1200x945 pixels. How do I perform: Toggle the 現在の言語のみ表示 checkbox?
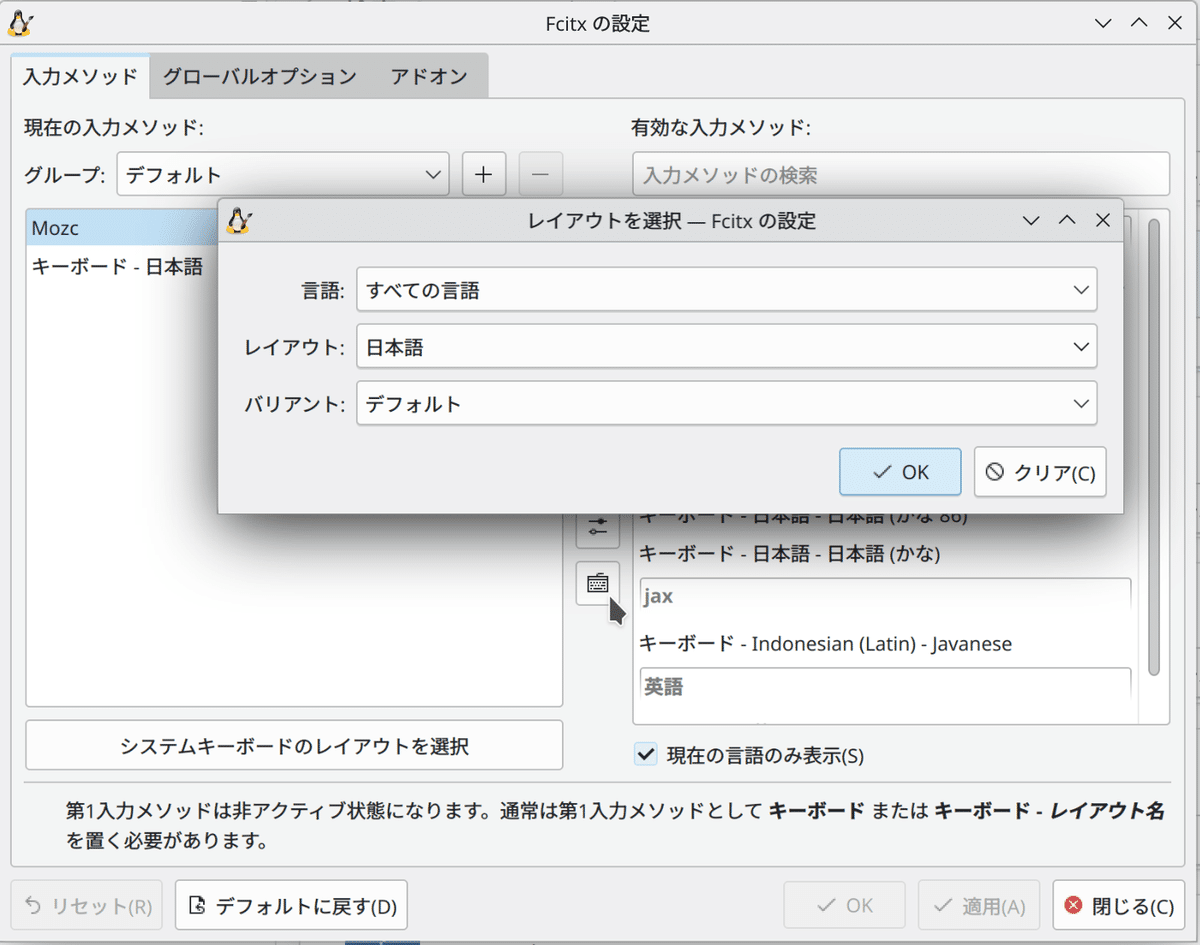point(646,755)
